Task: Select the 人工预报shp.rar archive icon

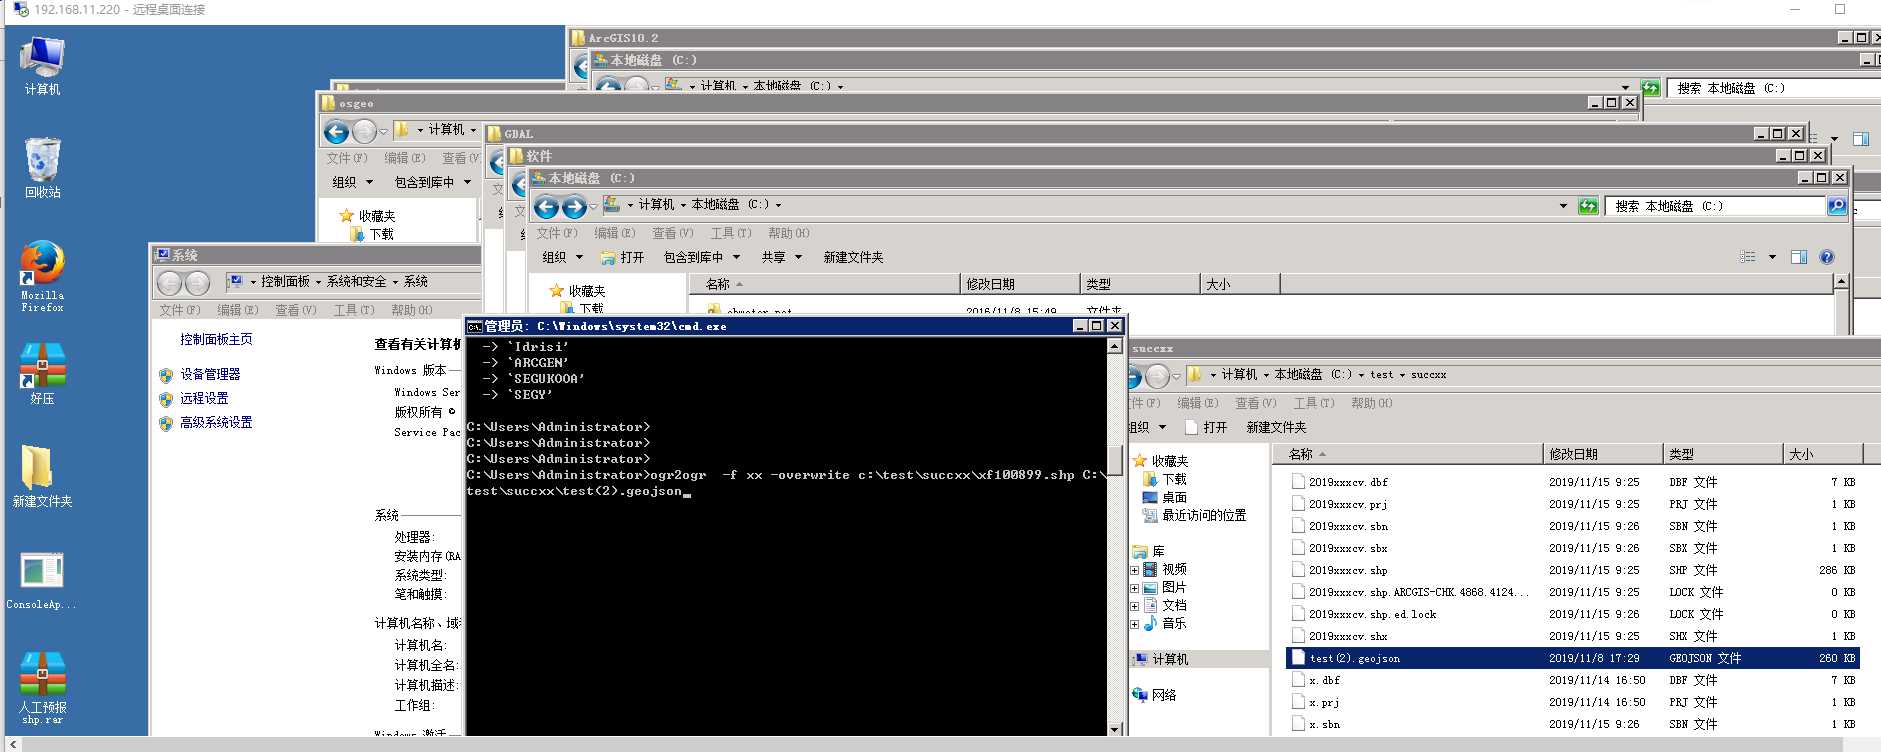Action: pos(42,688)
